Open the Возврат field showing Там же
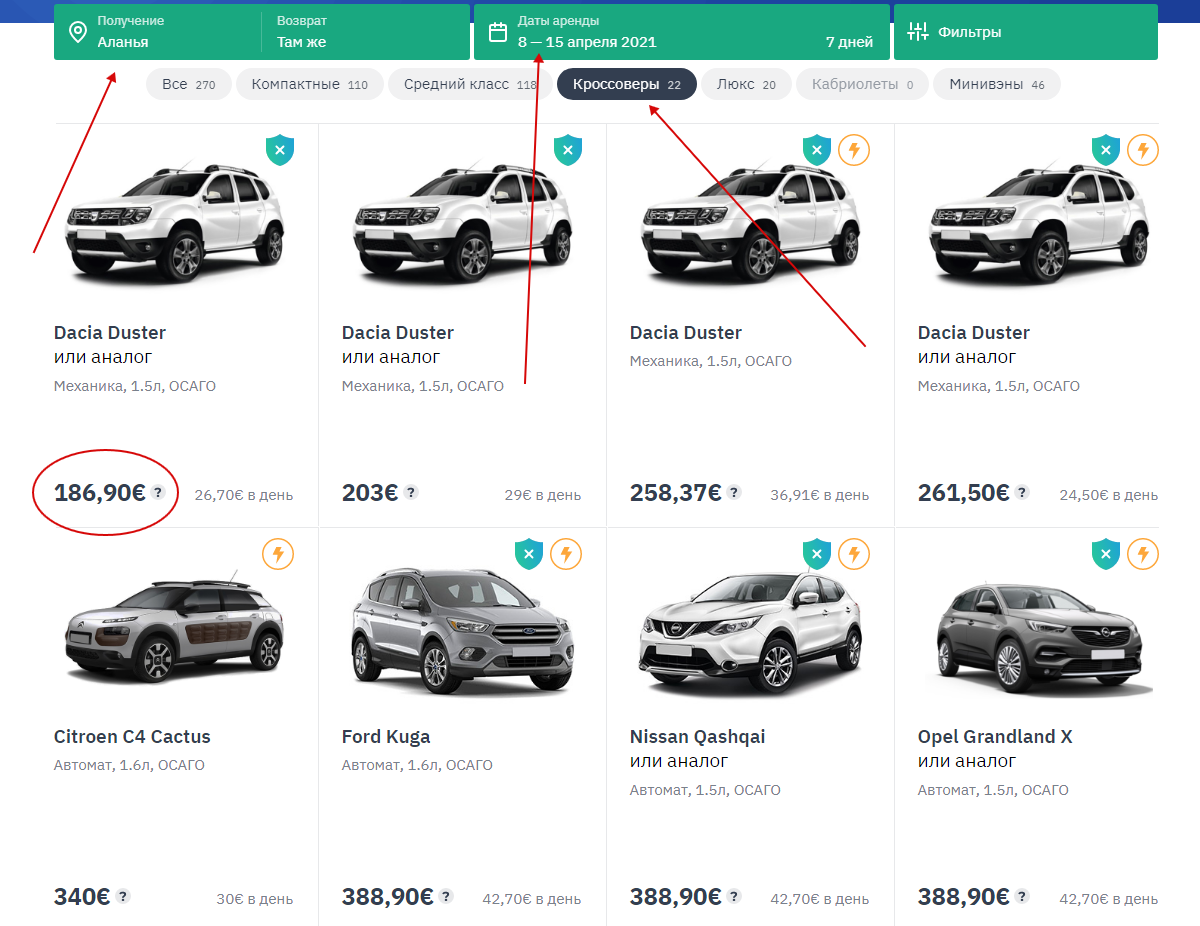This screenshot has width=1200, height=926. [x=365, y=32]
